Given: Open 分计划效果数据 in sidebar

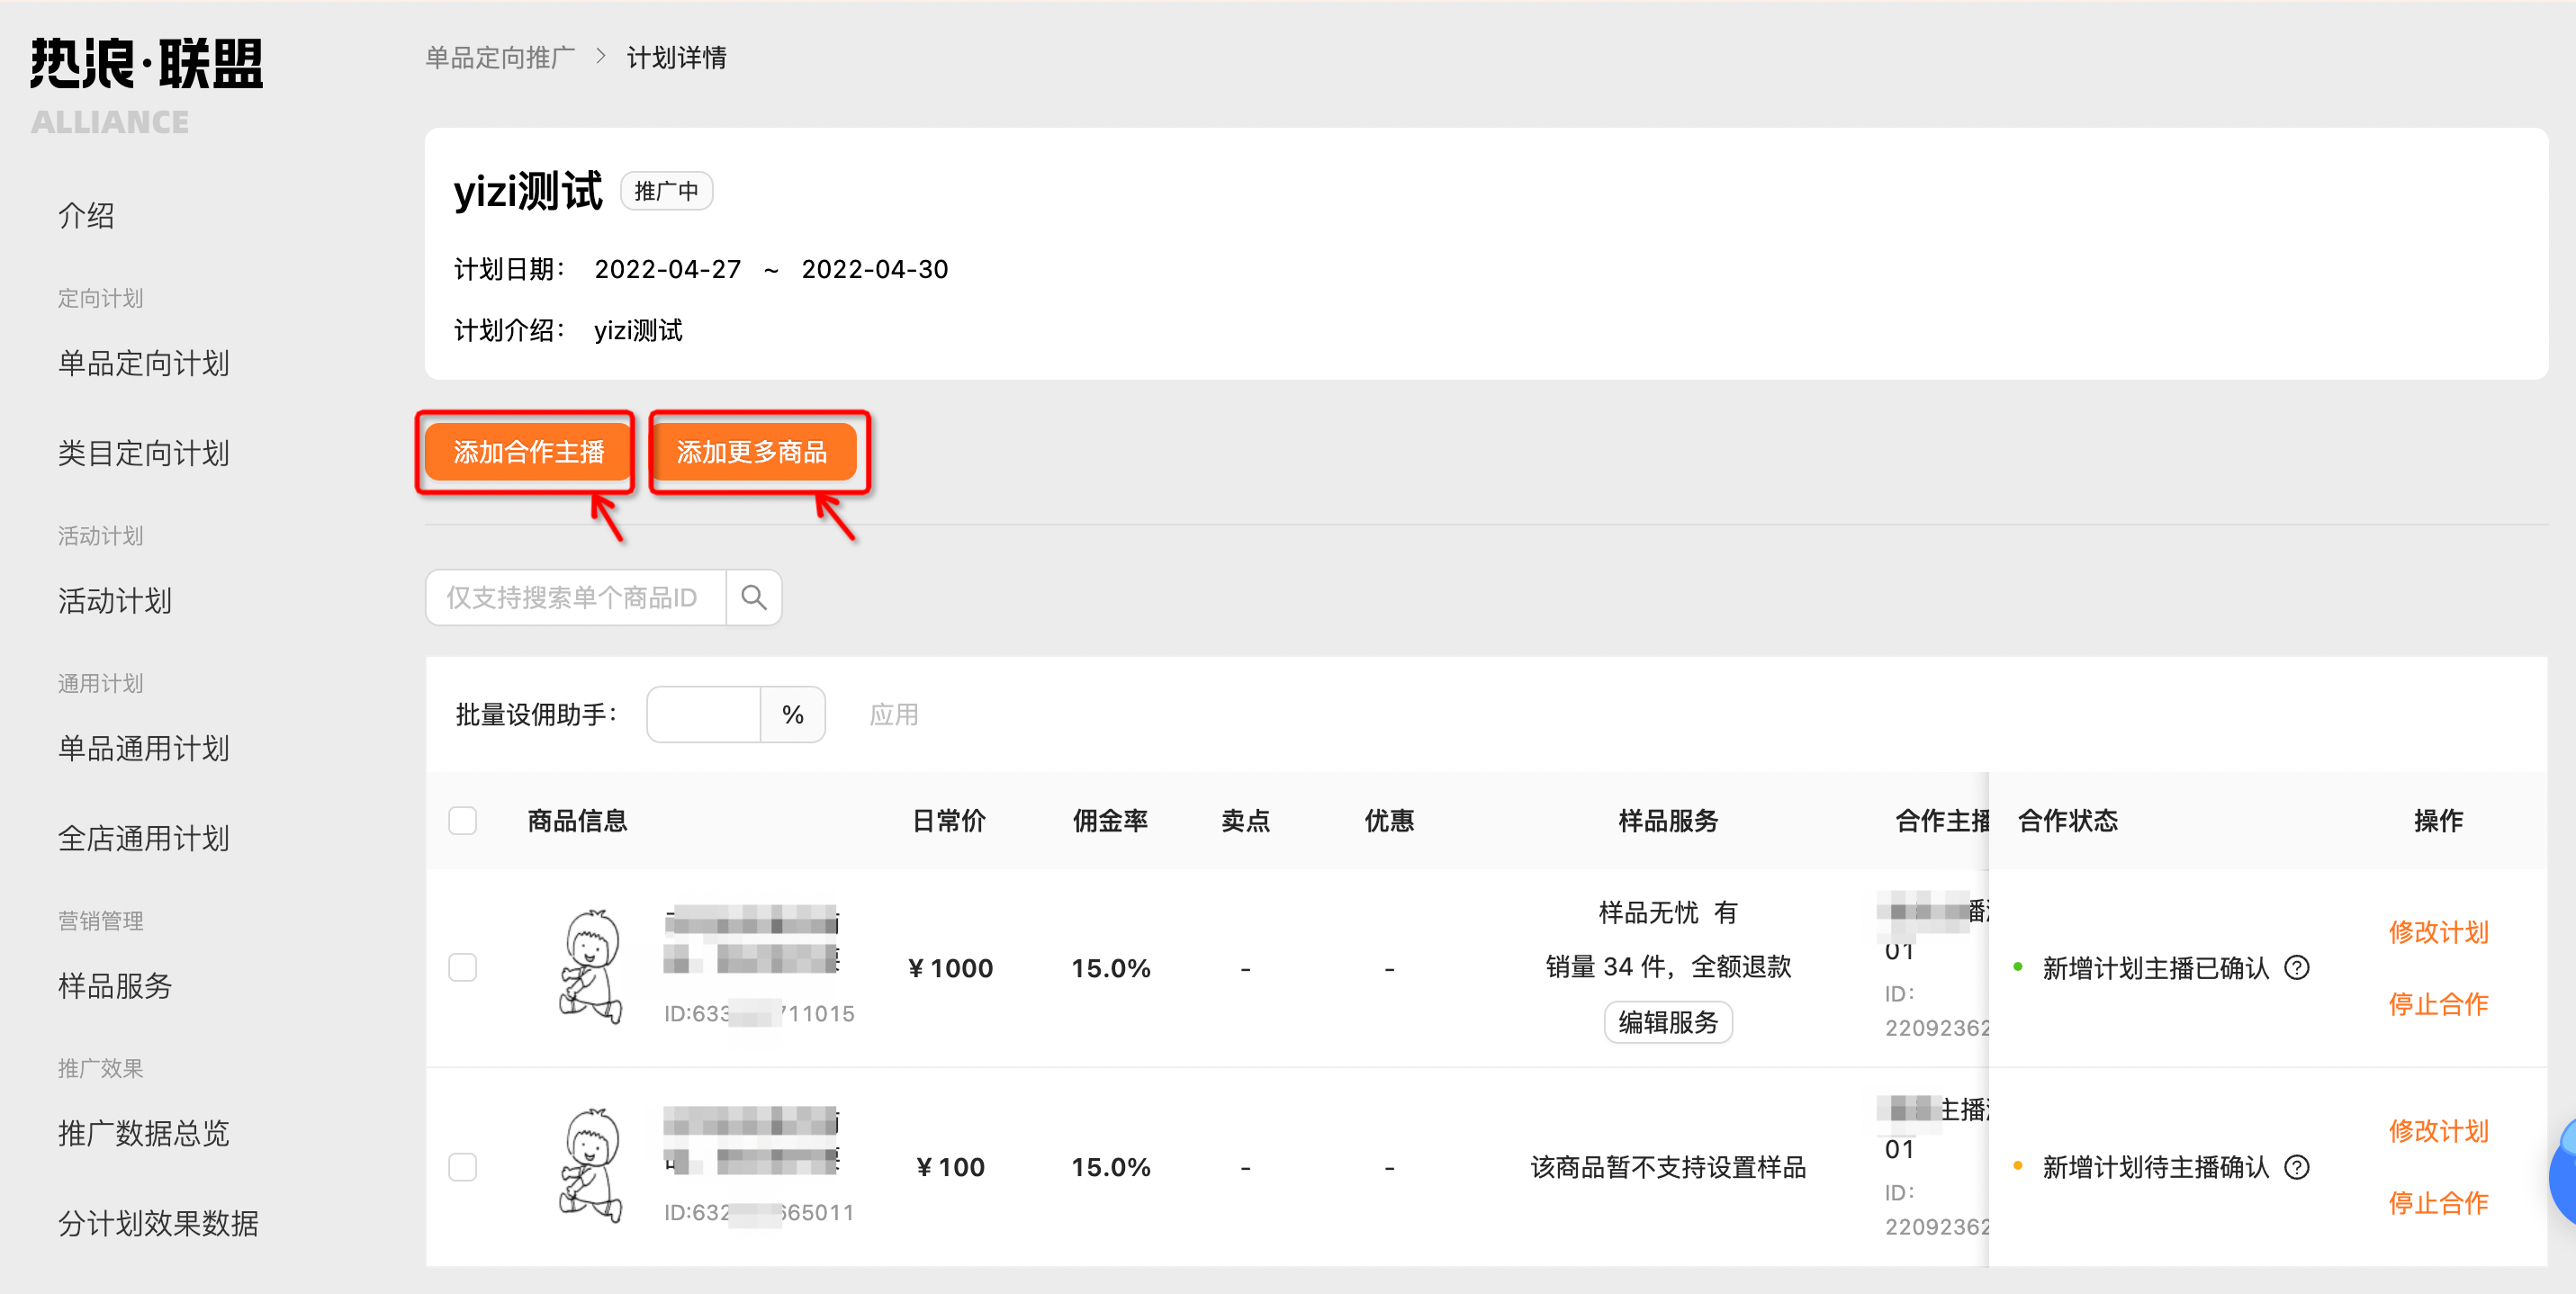Looking at the screenshot, I should click(x=158, y=1223).
